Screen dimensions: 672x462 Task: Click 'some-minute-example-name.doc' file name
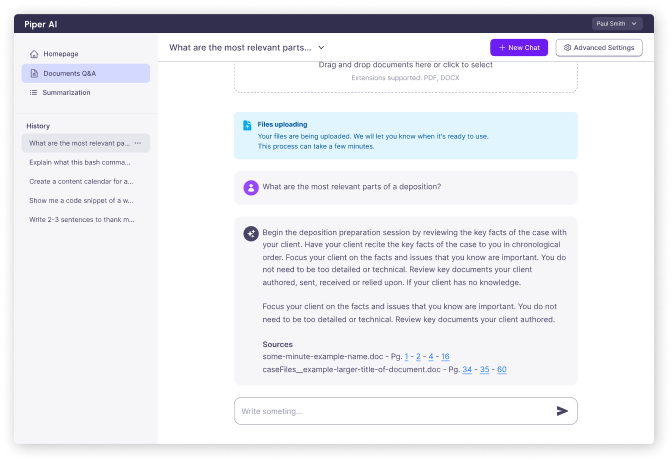323,357
